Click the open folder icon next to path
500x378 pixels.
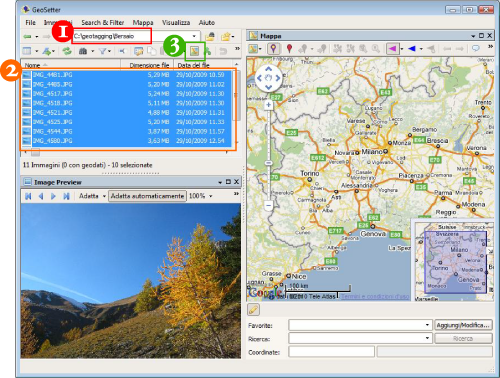click(x=210, y=36)
